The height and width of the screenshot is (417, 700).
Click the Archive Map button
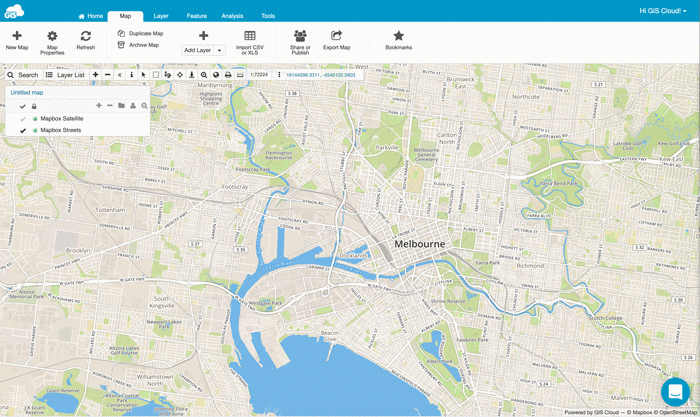tap(139, 45)
